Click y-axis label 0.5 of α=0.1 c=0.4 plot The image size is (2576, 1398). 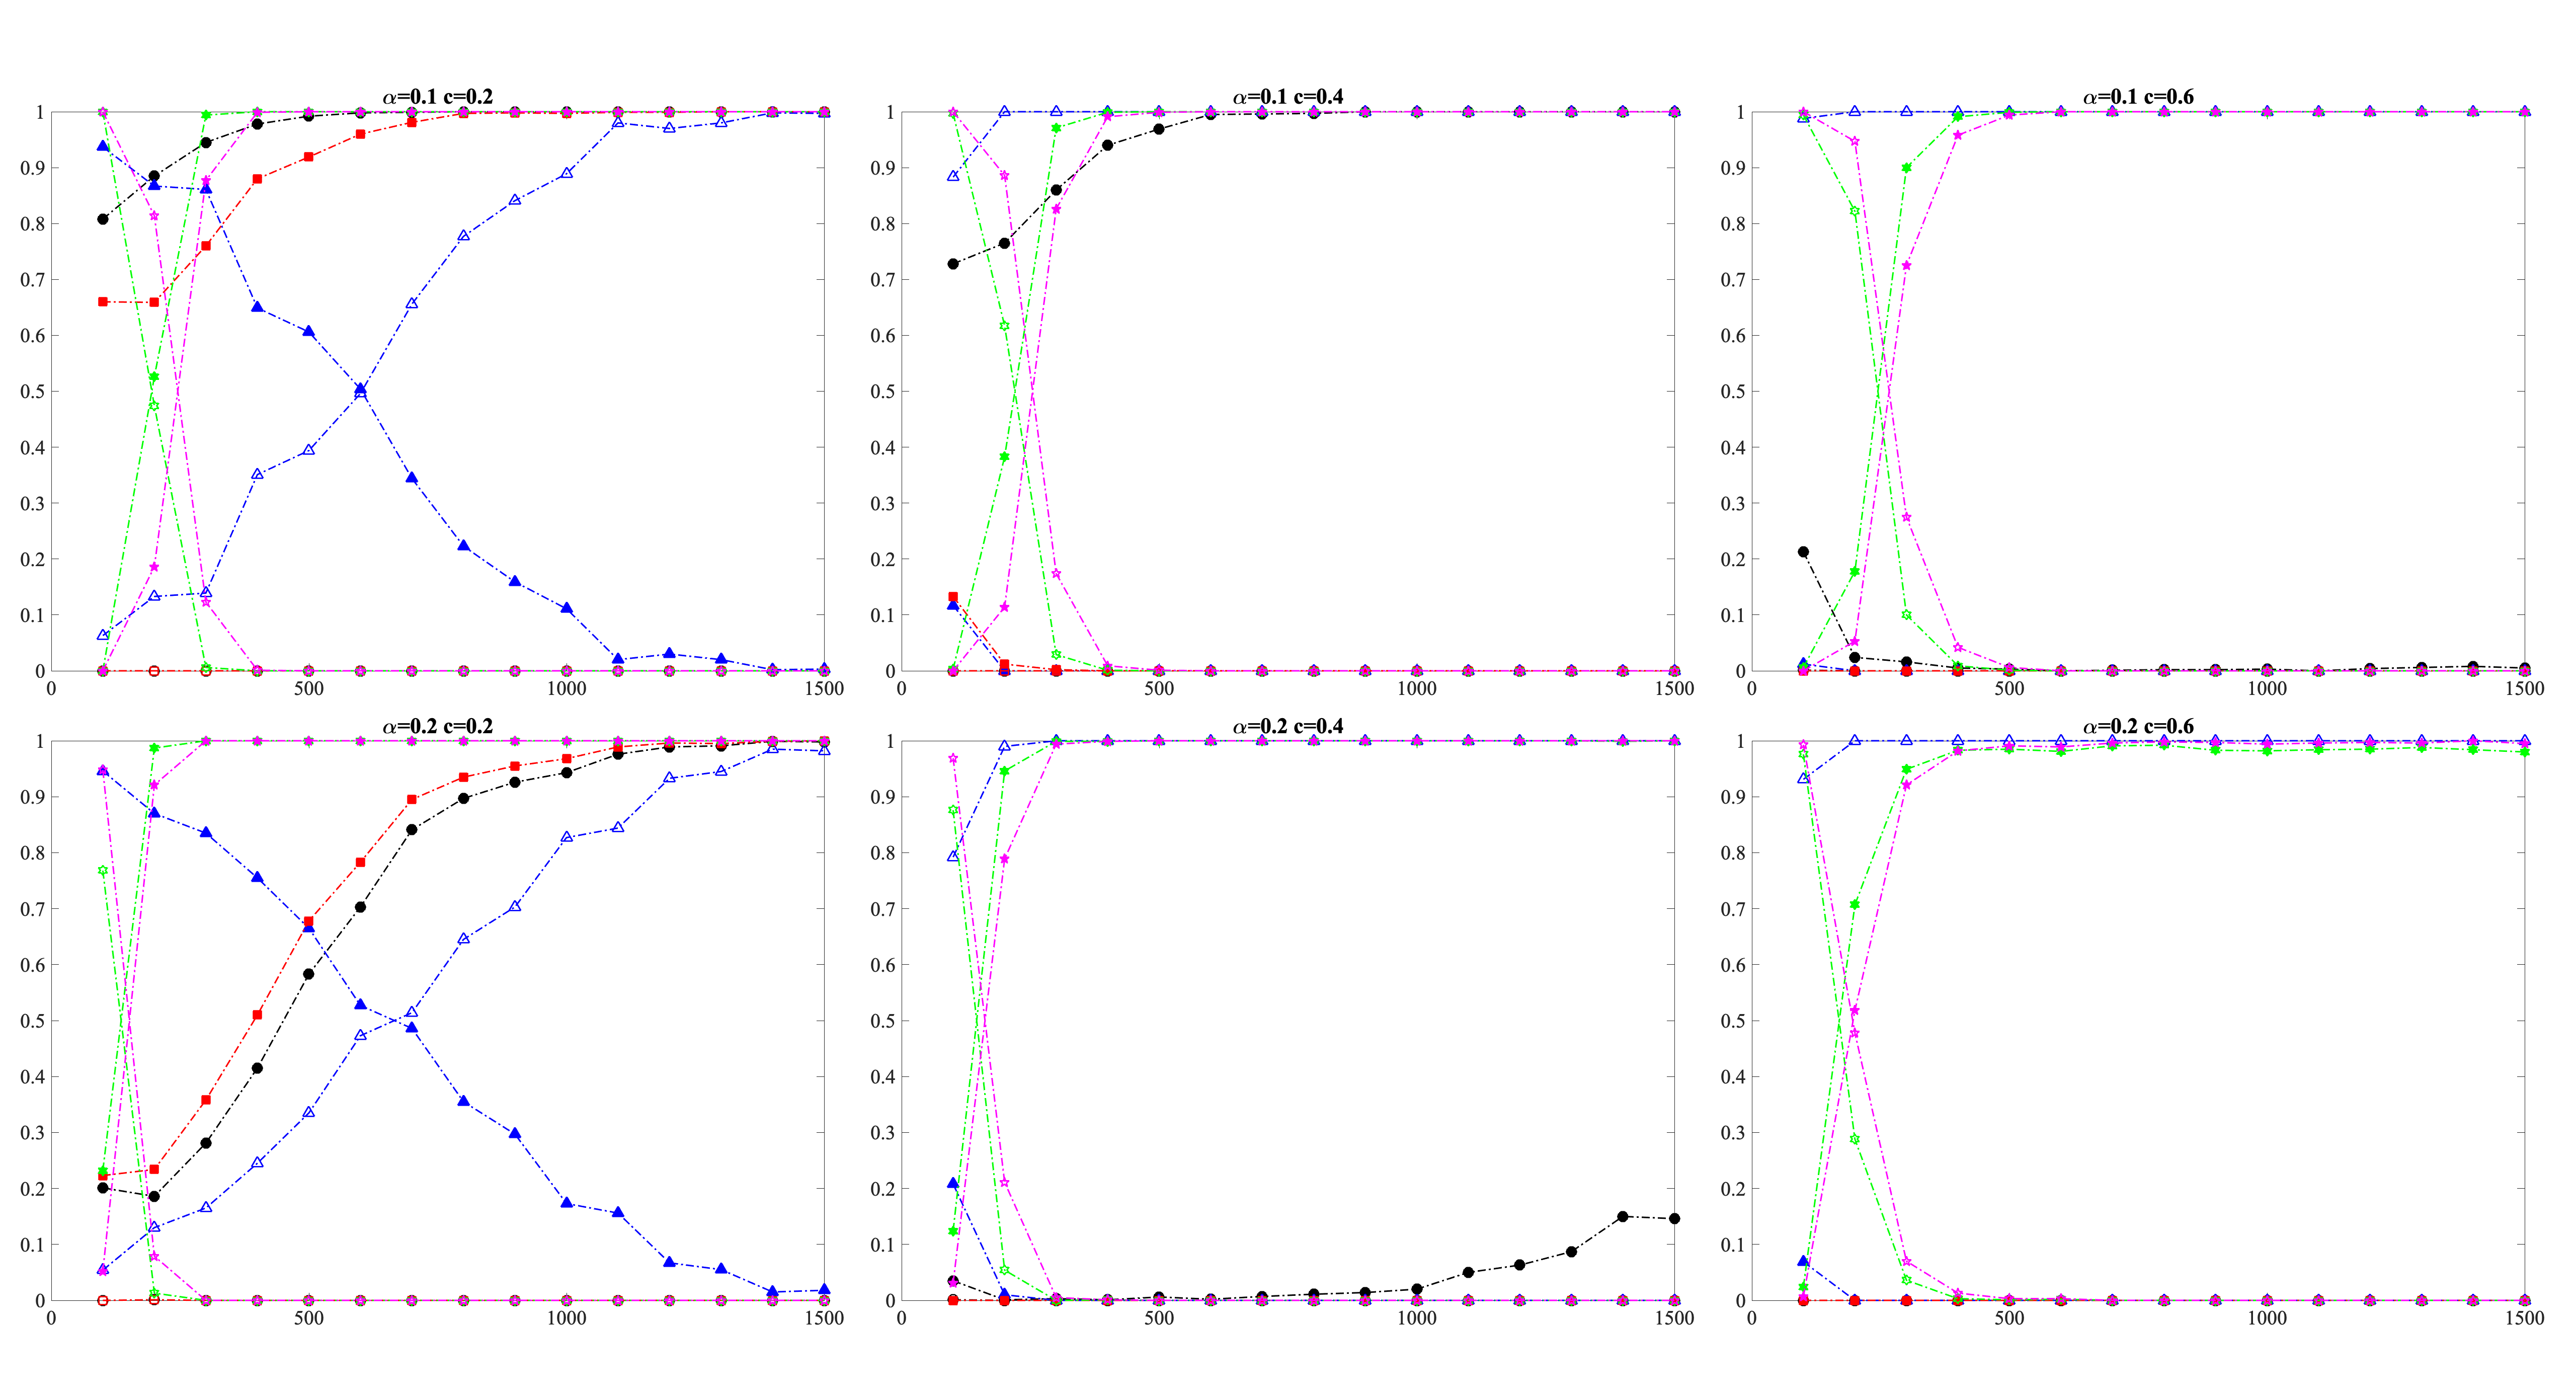(x=882, y=391)
